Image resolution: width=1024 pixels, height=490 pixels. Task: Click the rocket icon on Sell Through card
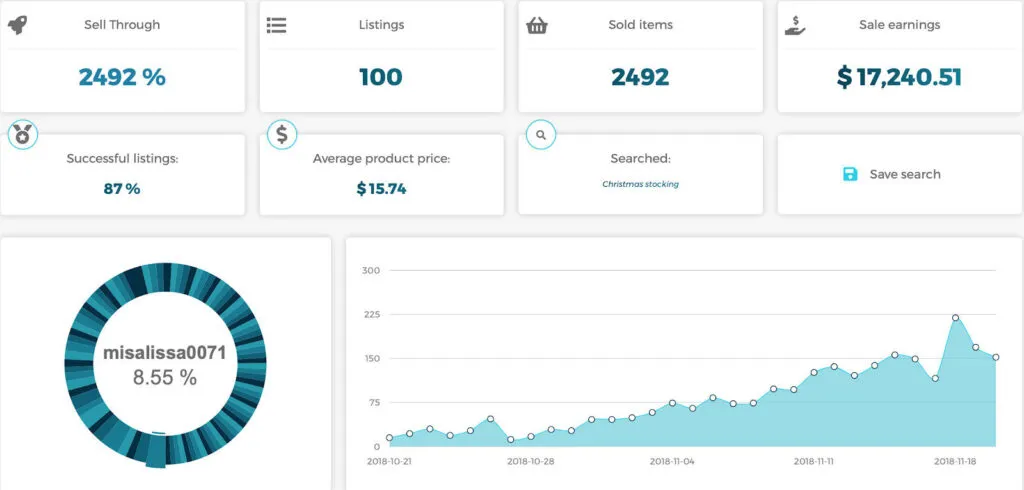(x=17, y=23)
